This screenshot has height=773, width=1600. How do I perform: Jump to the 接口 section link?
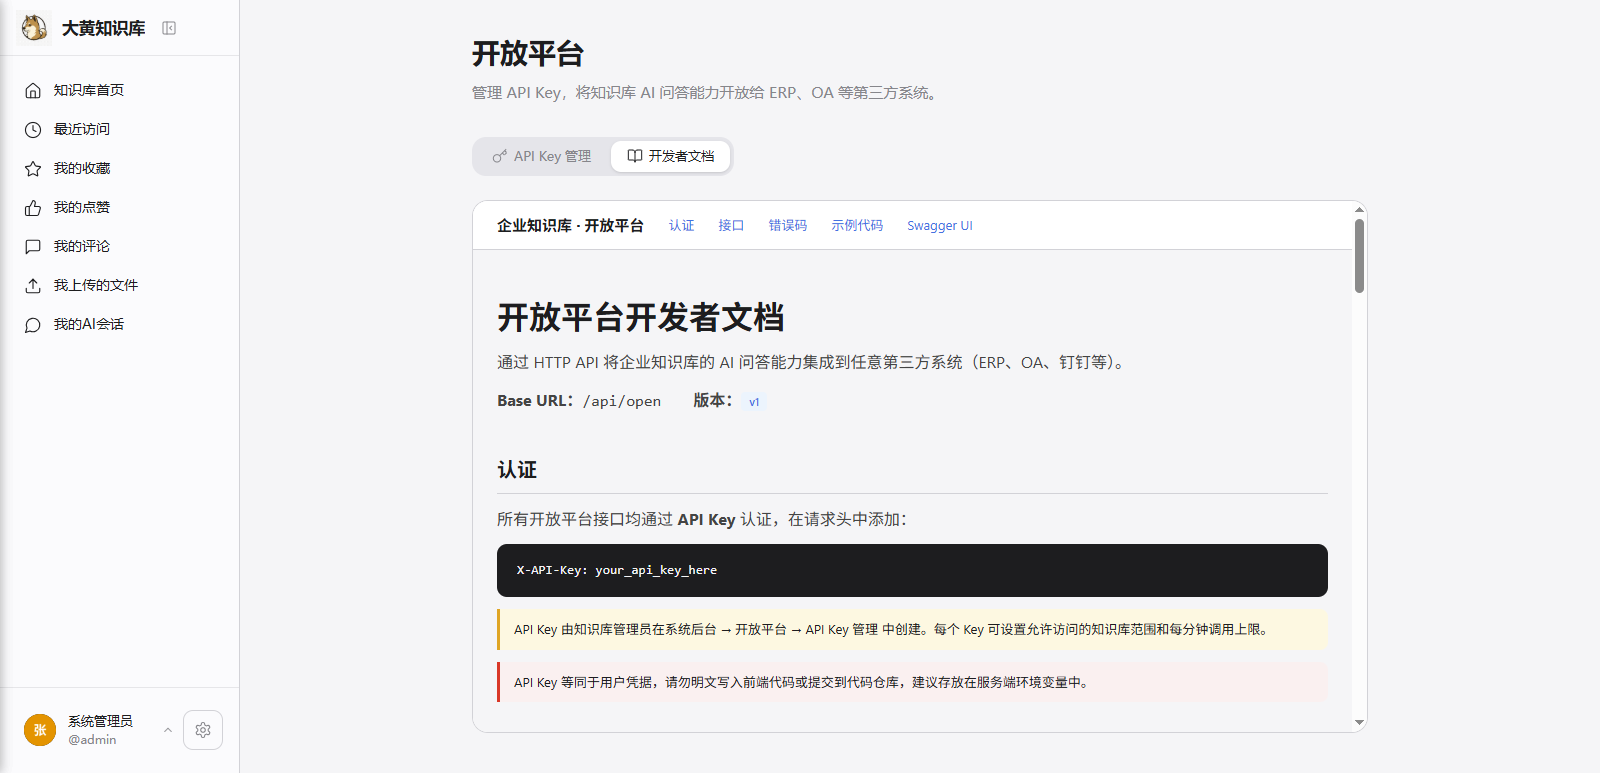731,226
